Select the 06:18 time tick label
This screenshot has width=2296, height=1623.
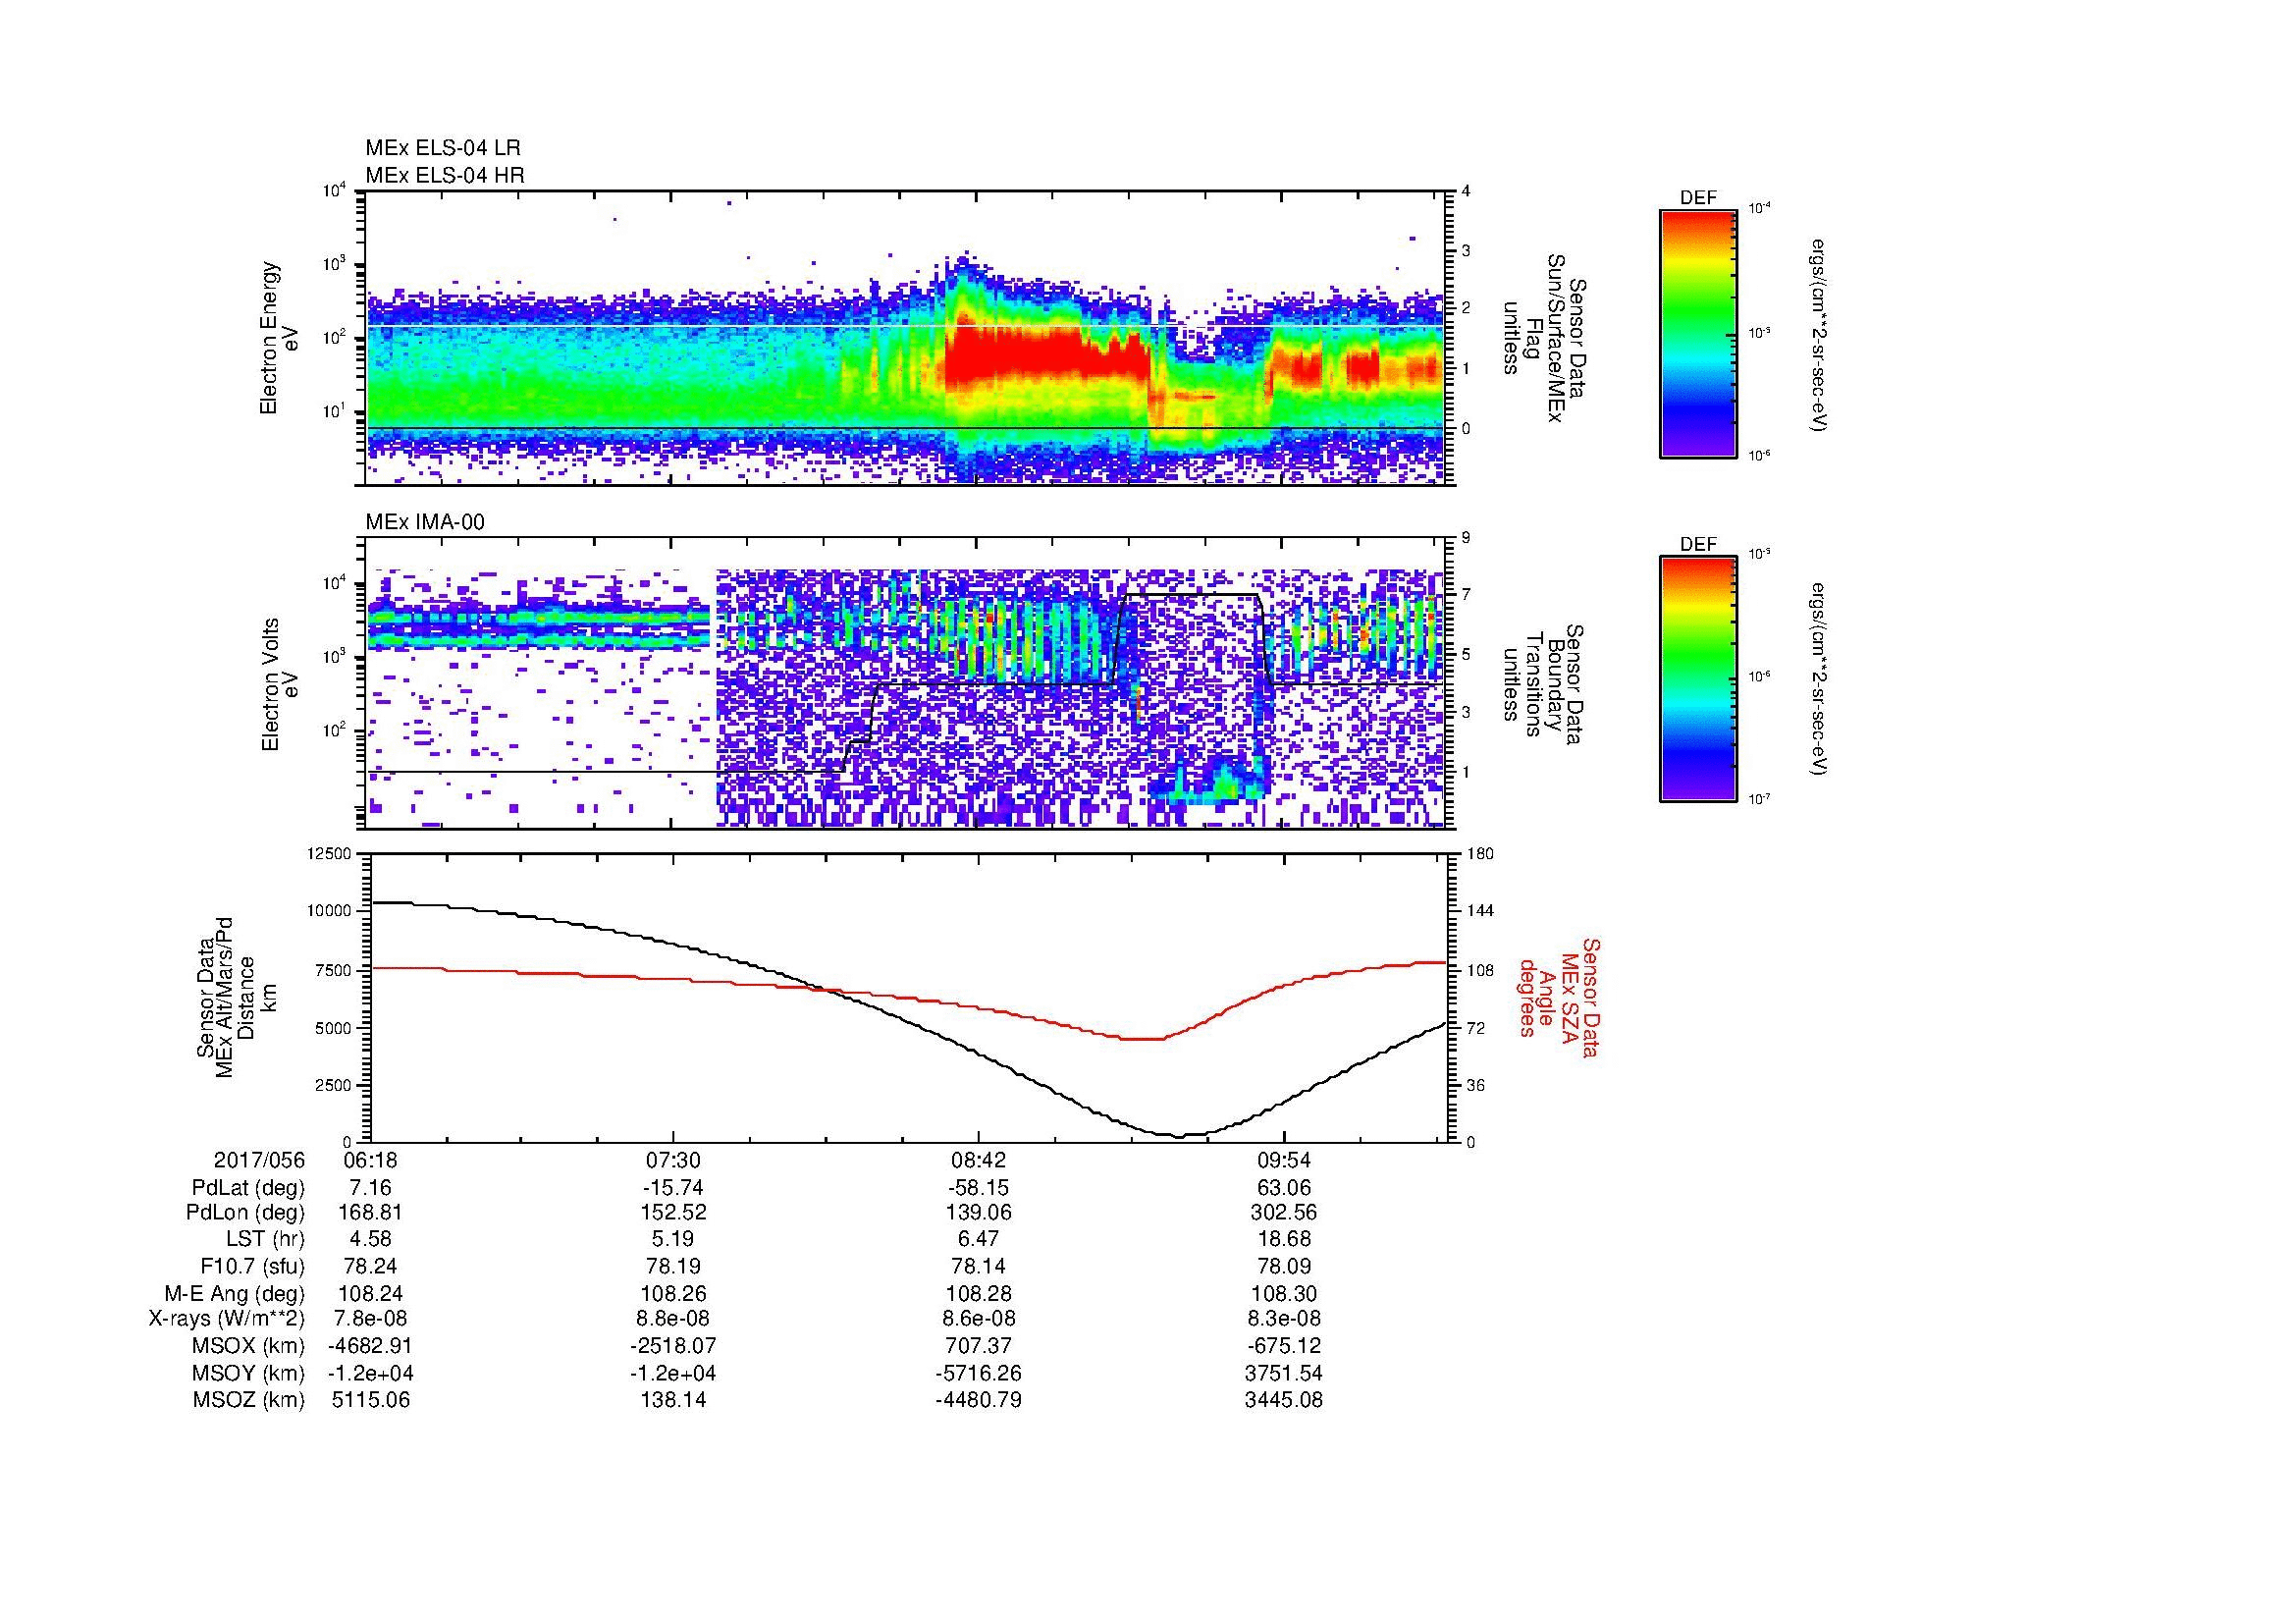pyautogui.click(x=370, y=1161)
